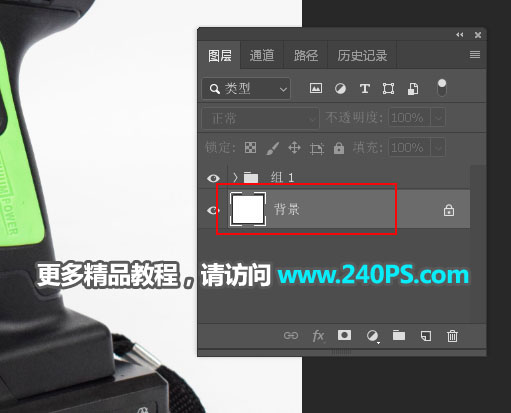Open the 路径 (Paths) tab
The width and height of the screenshot is (511, 413).
306,55
